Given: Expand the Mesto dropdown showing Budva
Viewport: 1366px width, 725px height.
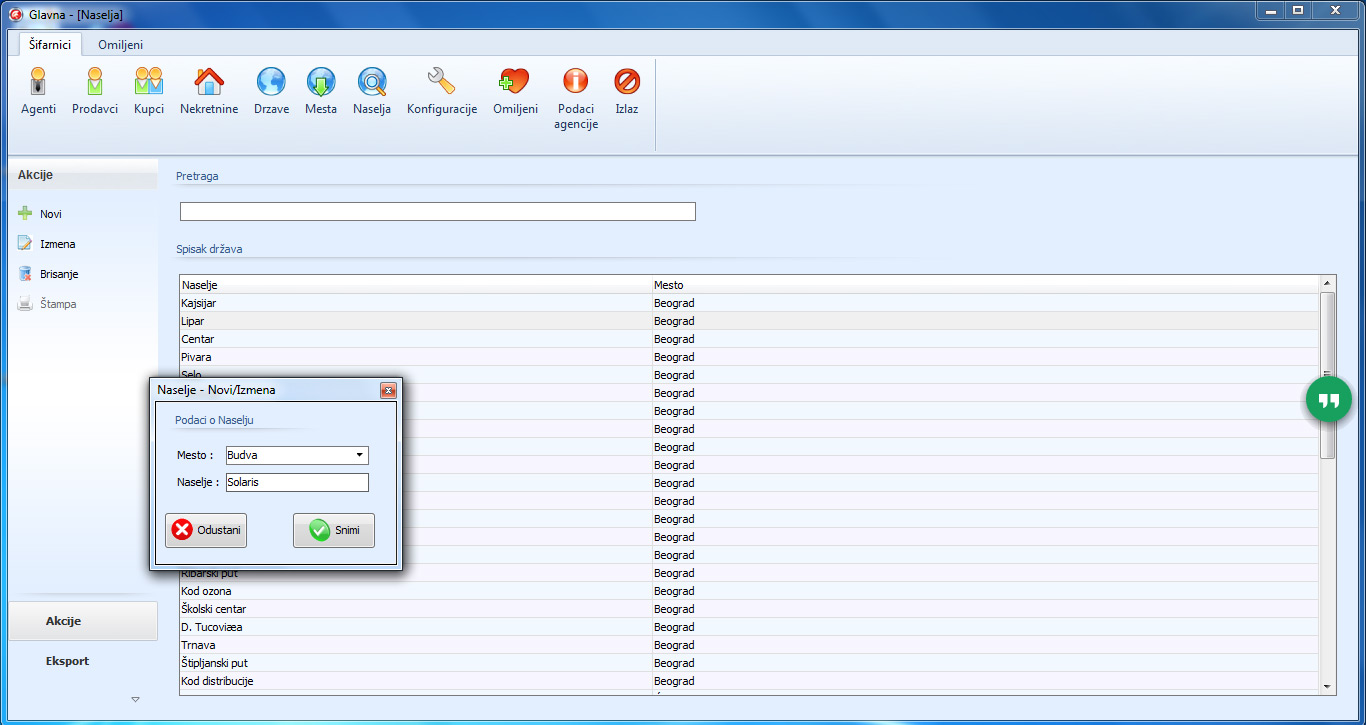Looking at the screenshot, I should coord(359,456).
